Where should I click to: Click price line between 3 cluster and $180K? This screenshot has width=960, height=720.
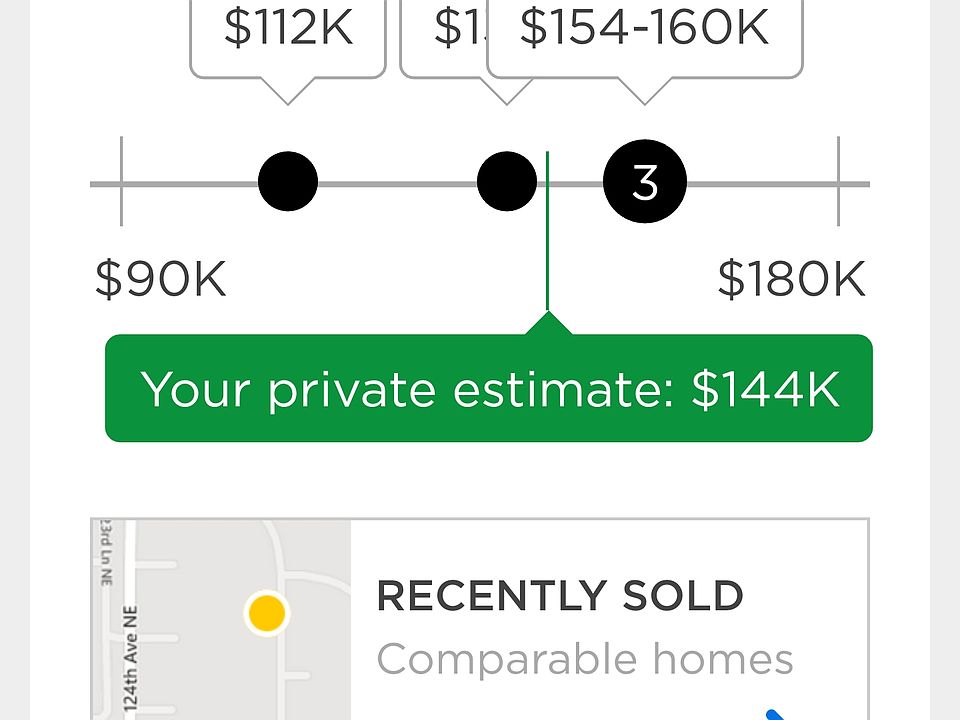click(761, 184)
